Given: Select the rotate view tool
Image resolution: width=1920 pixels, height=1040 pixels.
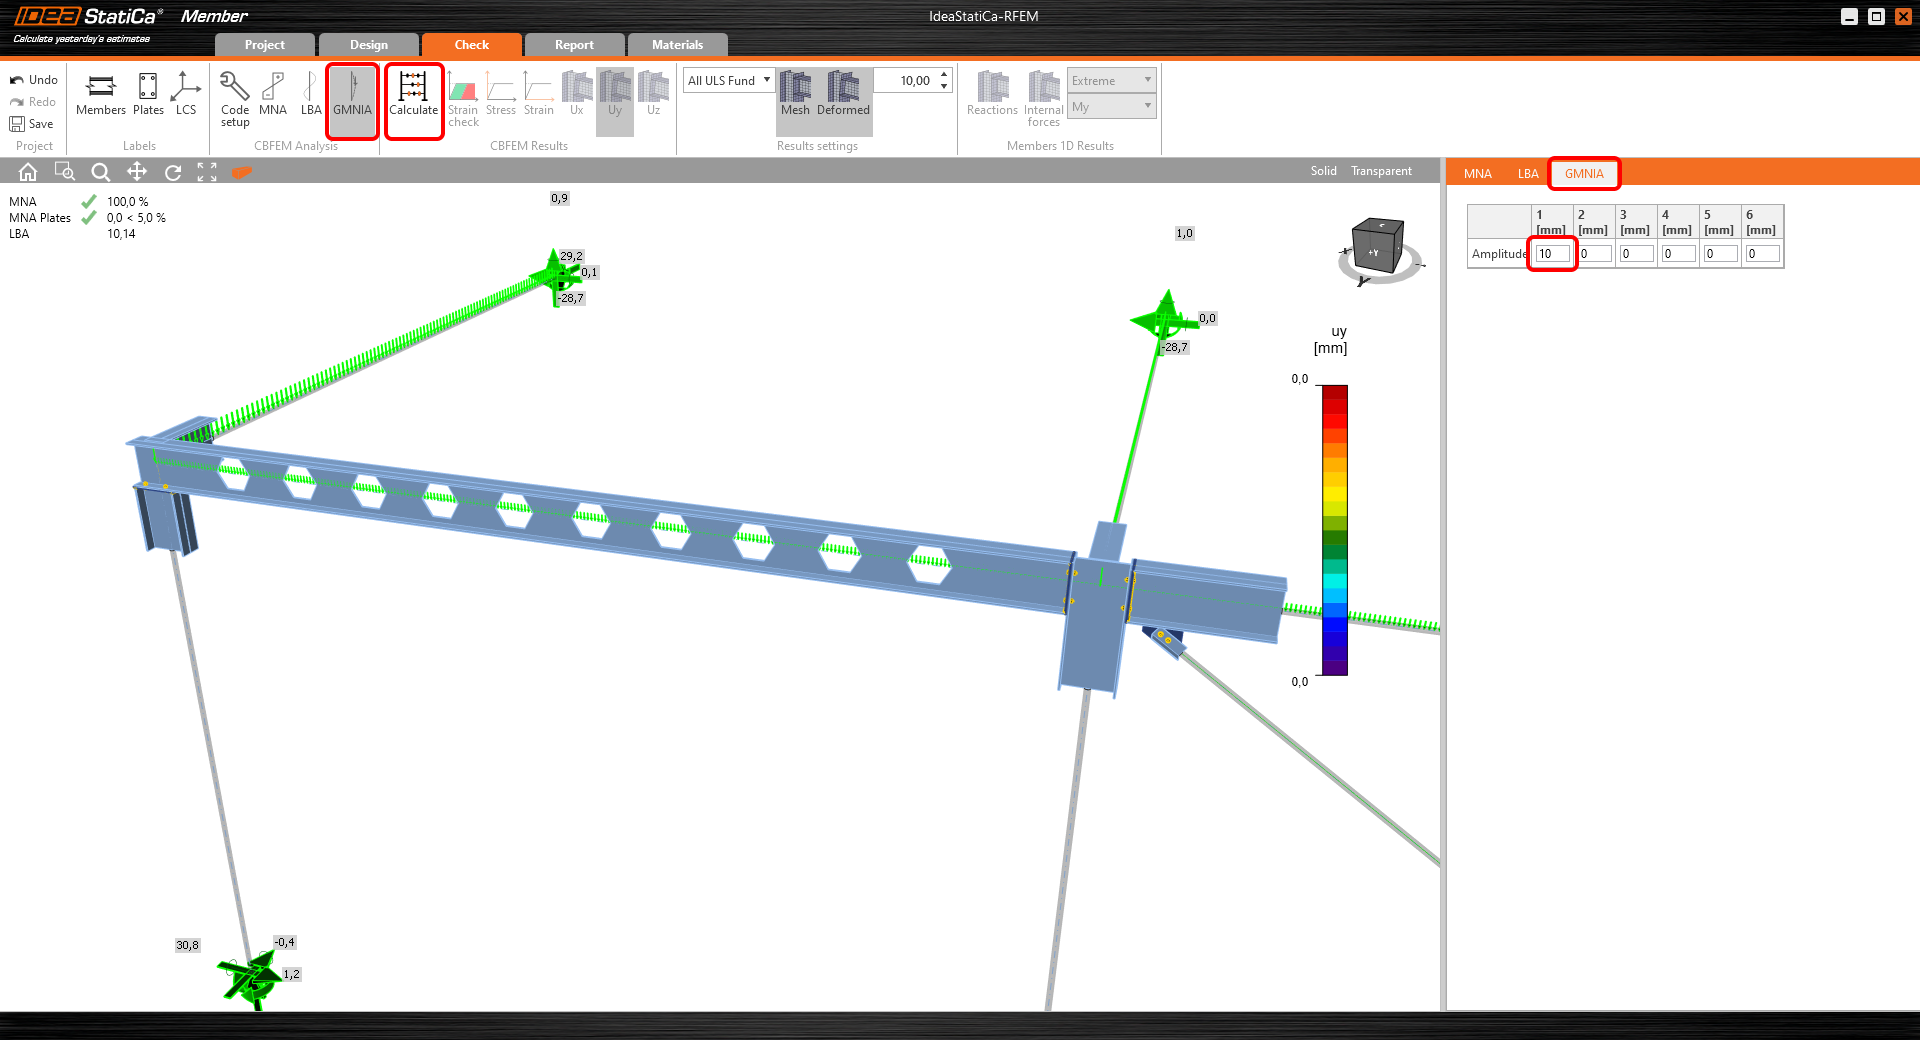Looking at the screenshot, I should point(173,172).
